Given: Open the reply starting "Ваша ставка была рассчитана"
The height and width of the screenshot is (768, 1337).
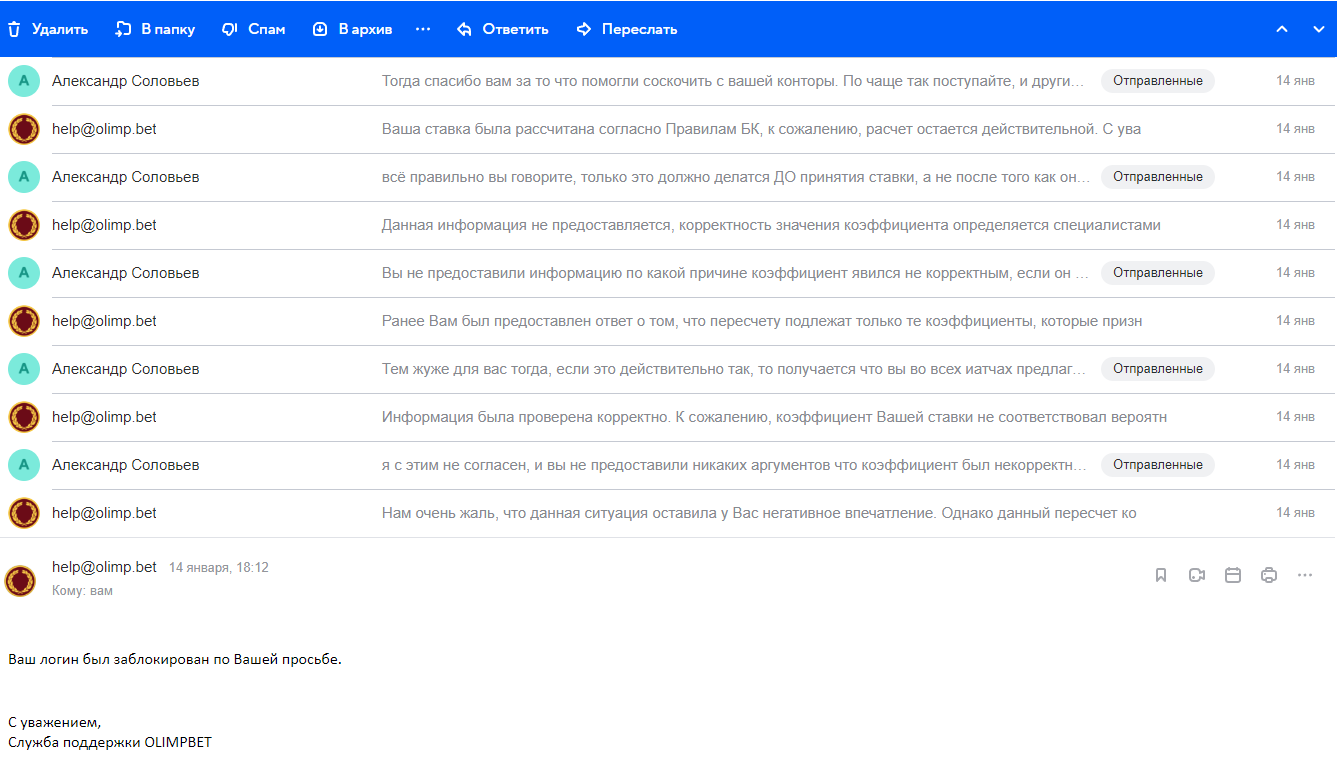Looking at the screenshot, I should click(760, 129).
